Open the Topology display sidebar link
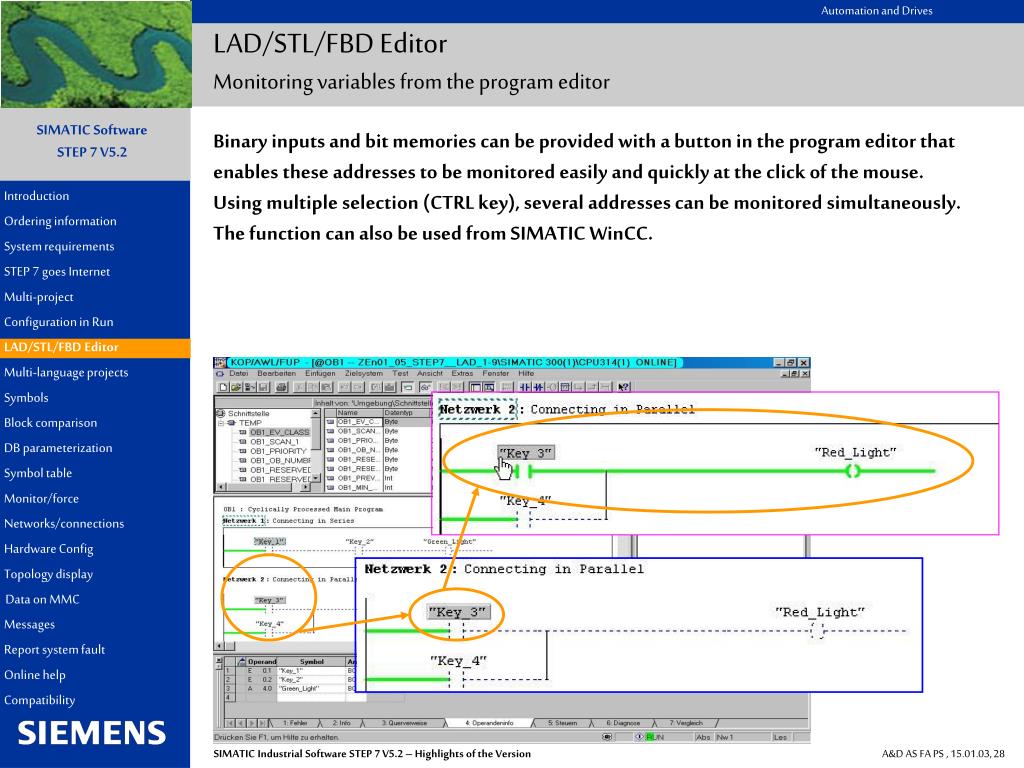 click(x=48, y=575)
